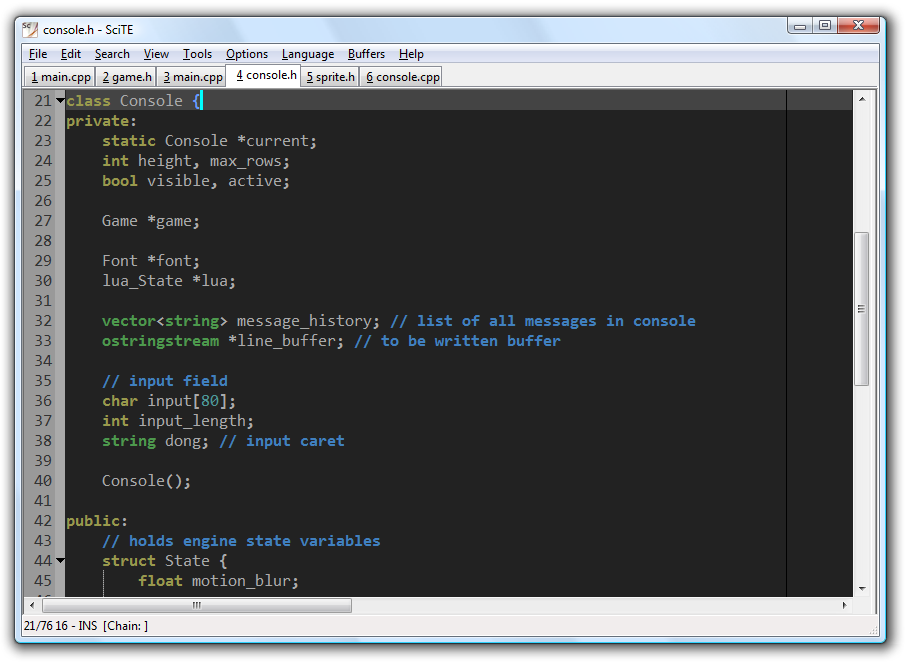Open the Tools menu
Viewport: 914px width, 668px height.
(197, 54)
